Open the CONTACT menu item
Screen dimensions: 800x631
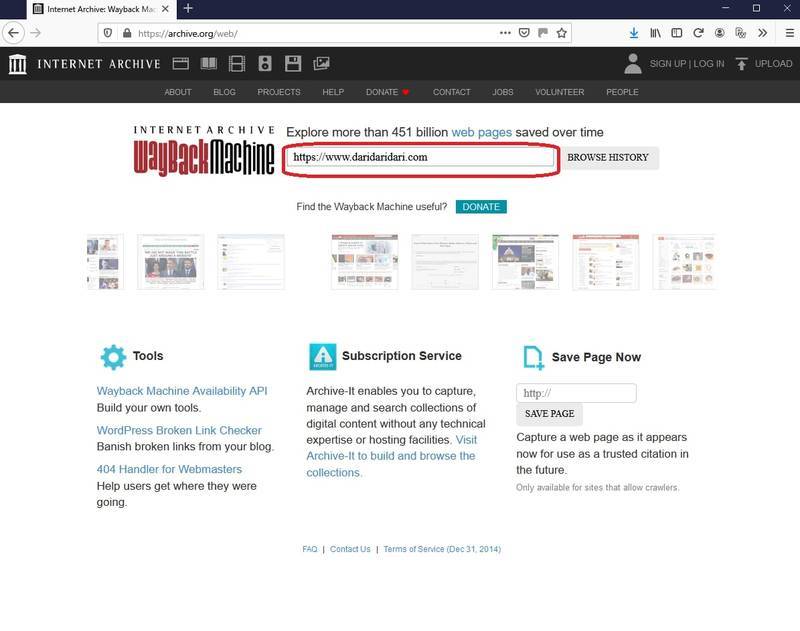452,92
